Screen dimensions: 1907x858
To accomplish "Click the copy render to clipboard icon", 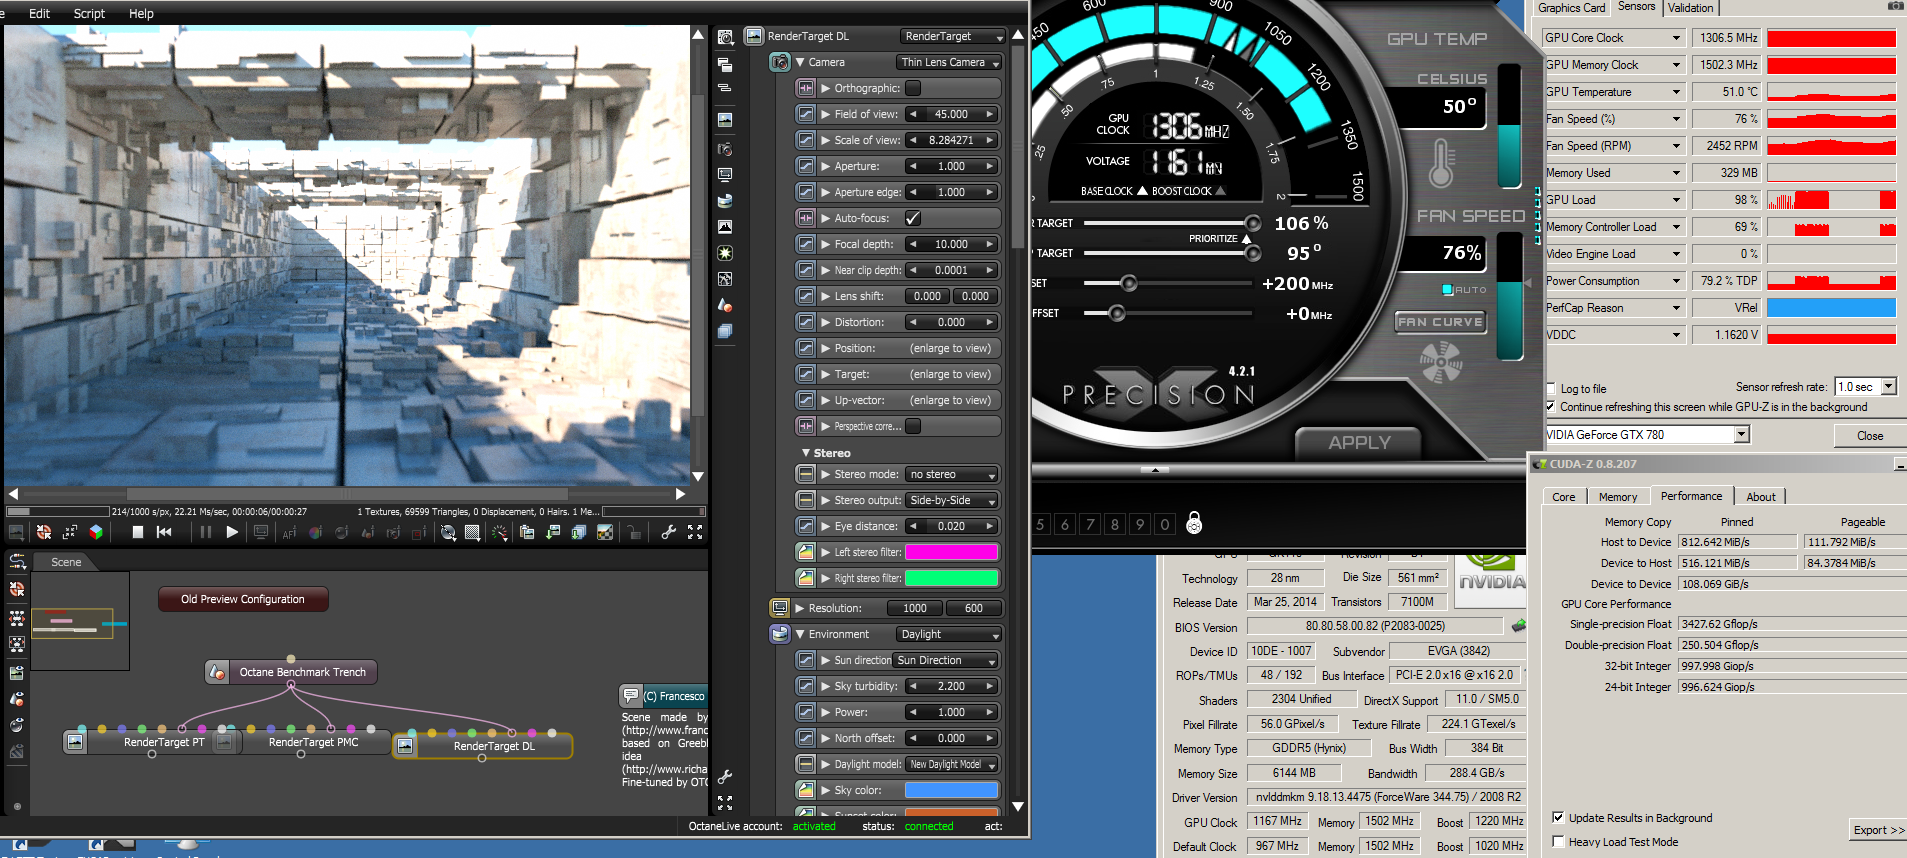I will [x=527, y=532].
